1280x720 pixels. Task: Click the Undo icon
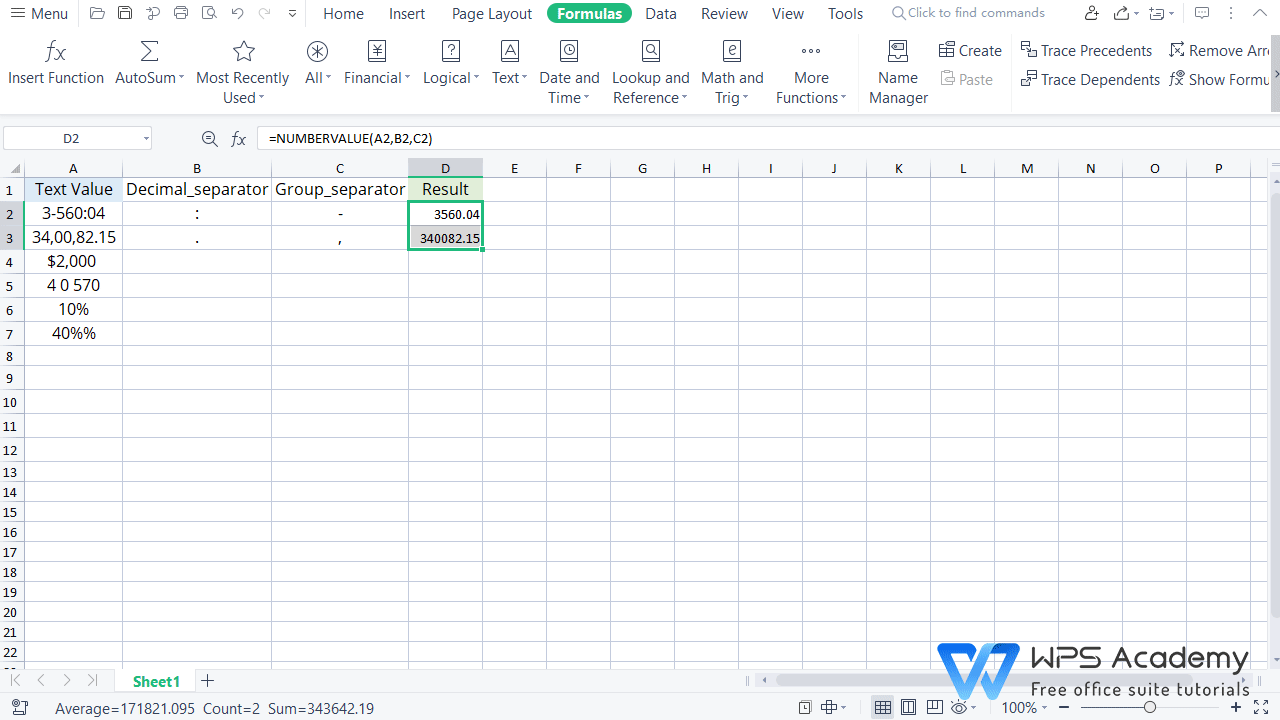[237, 13]
